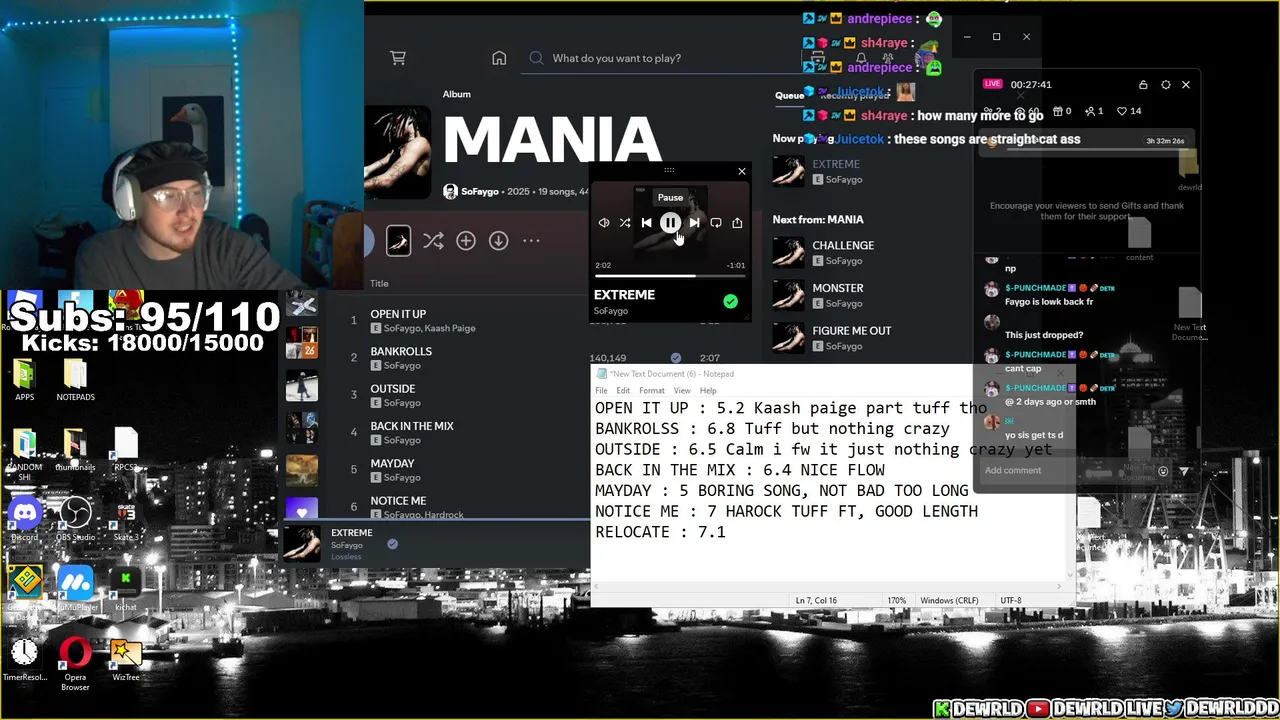Download the MANIA album
The width and height of the screenshot is (1280, 720).
[x=498, y=241]
